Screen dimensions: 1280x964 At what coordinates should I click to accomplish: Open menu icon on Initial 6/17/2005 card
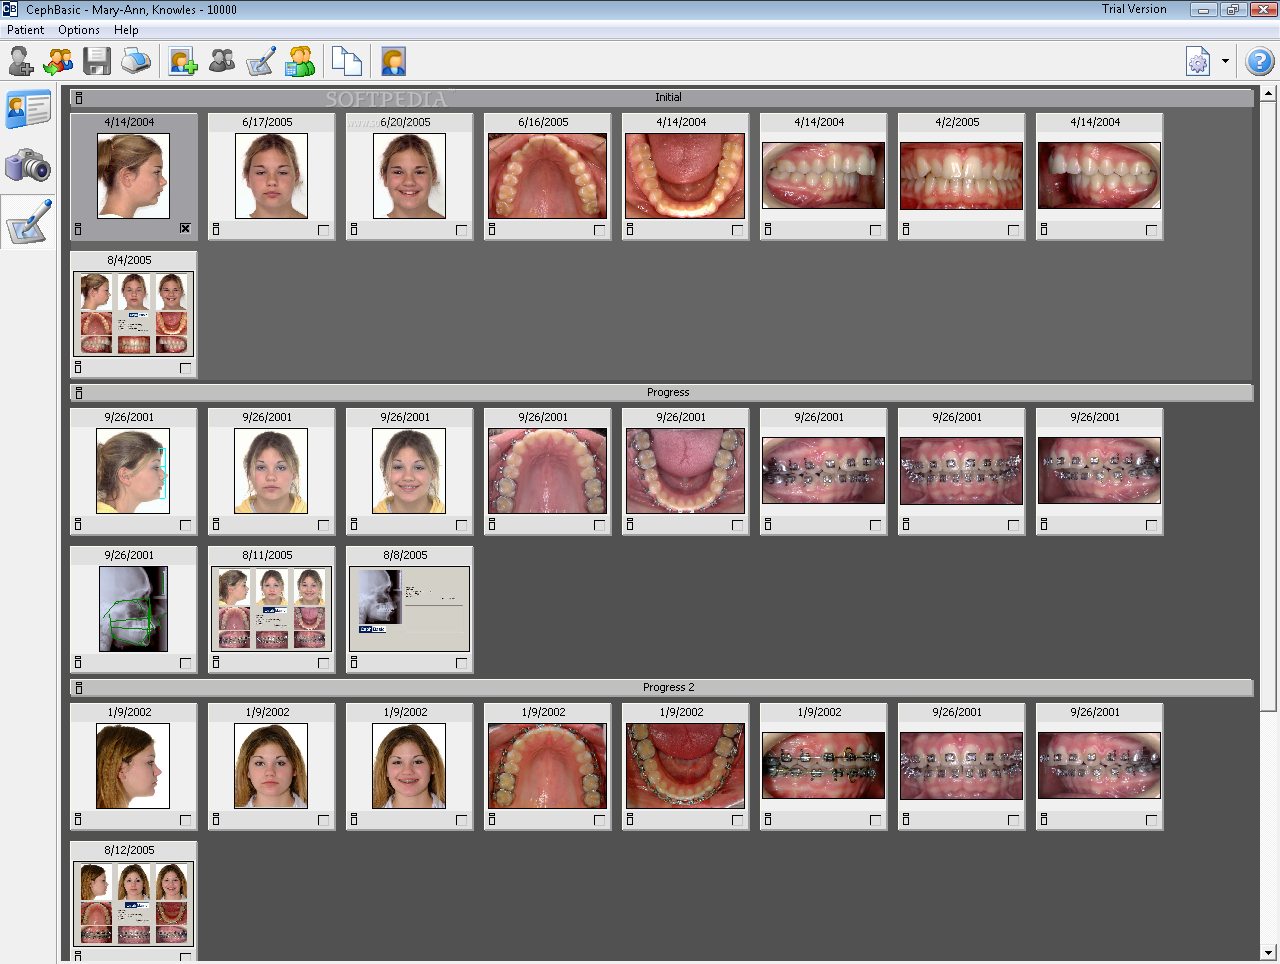click(x=216, y=230)
